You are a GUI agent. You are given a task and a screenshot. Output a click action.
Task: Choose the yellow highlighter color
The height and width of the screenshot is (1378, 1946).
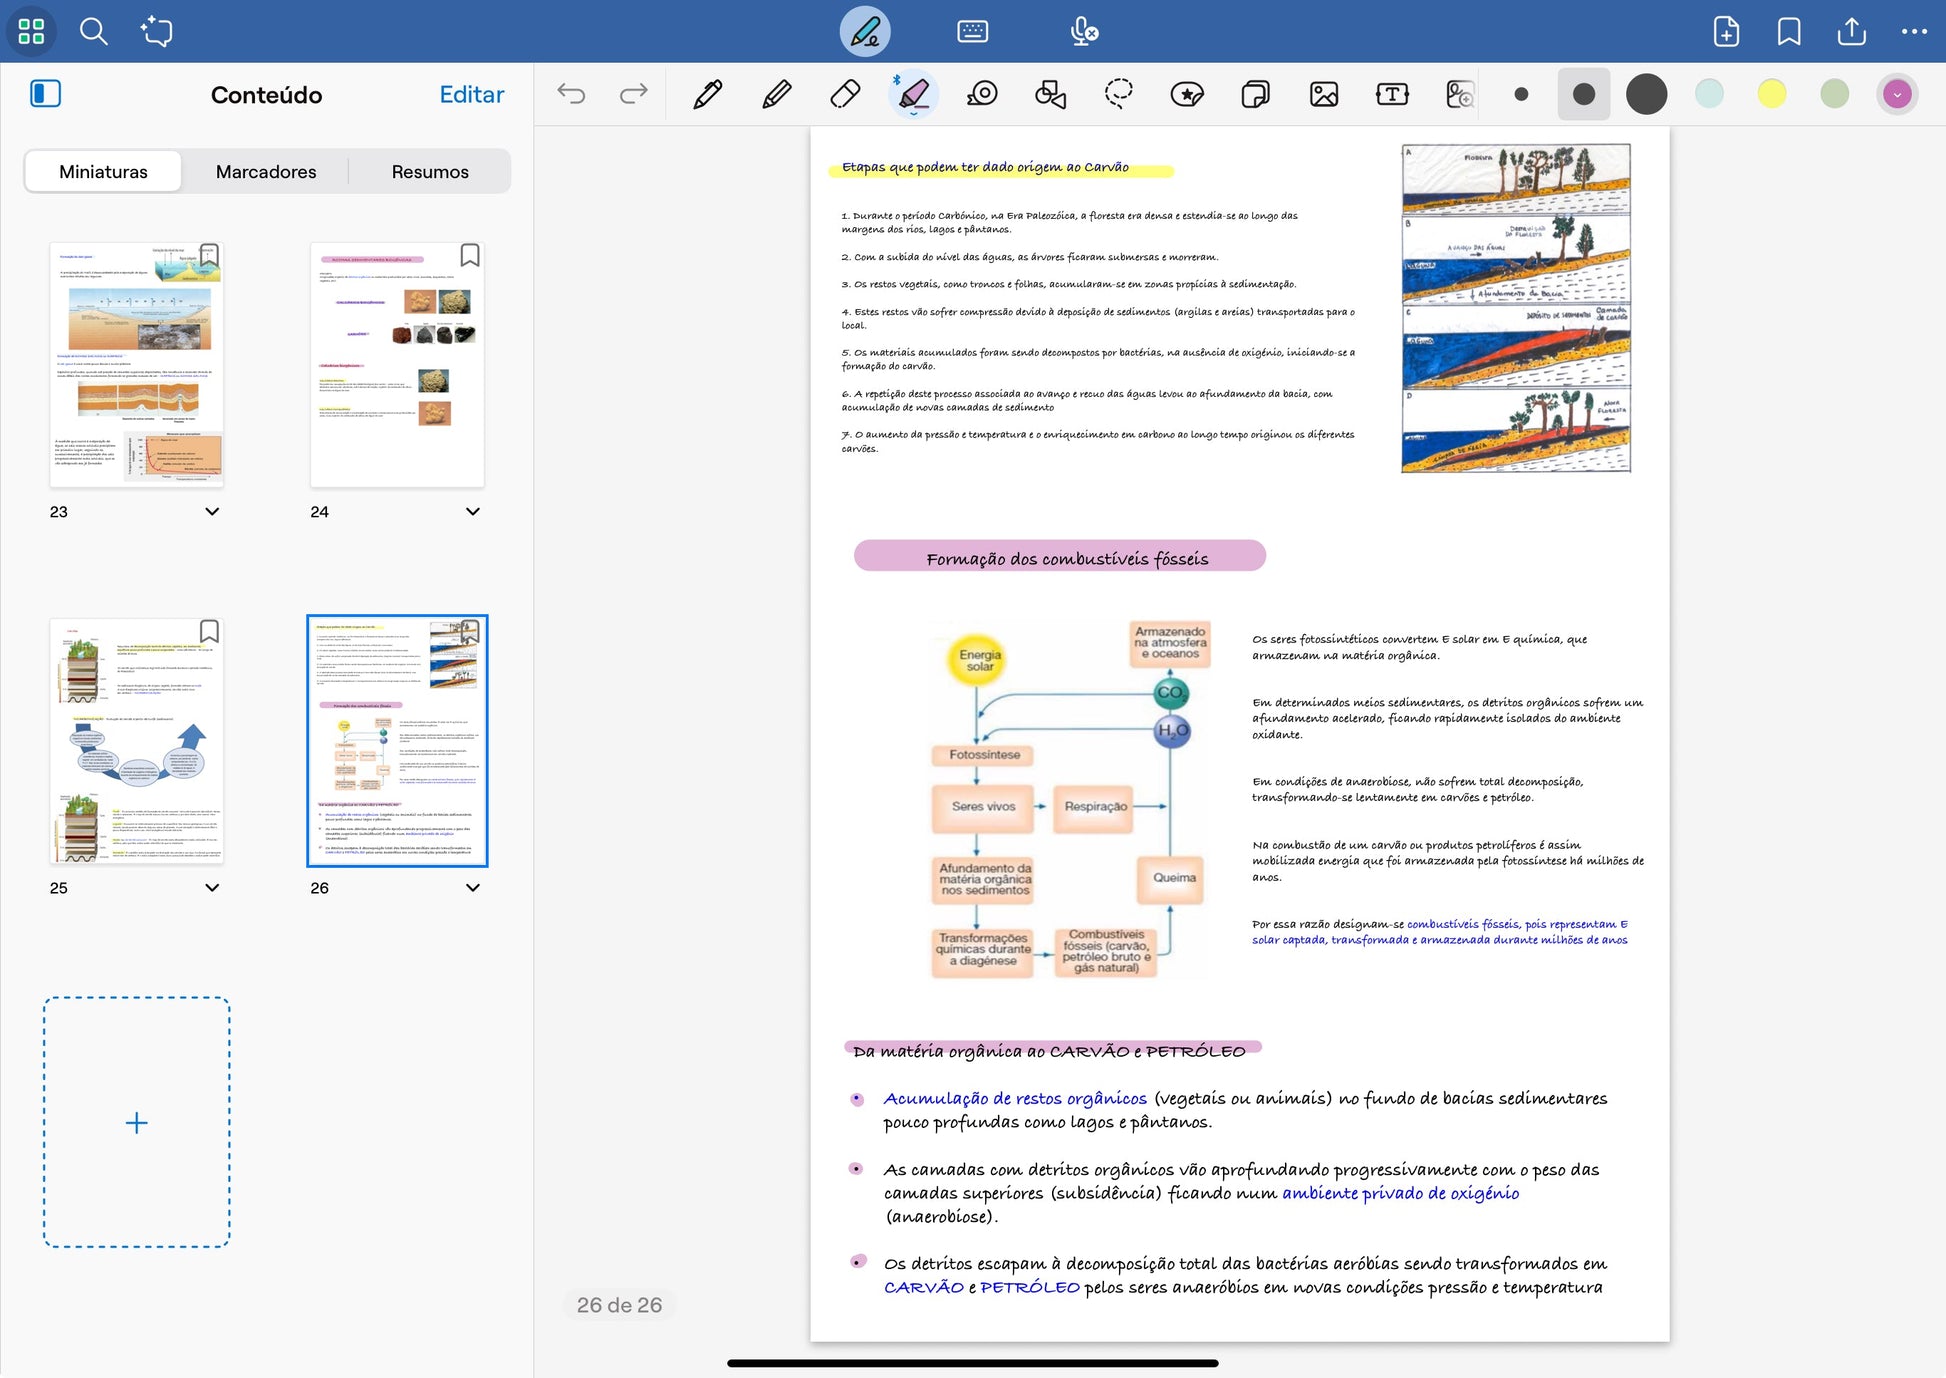click(1771, 94)
